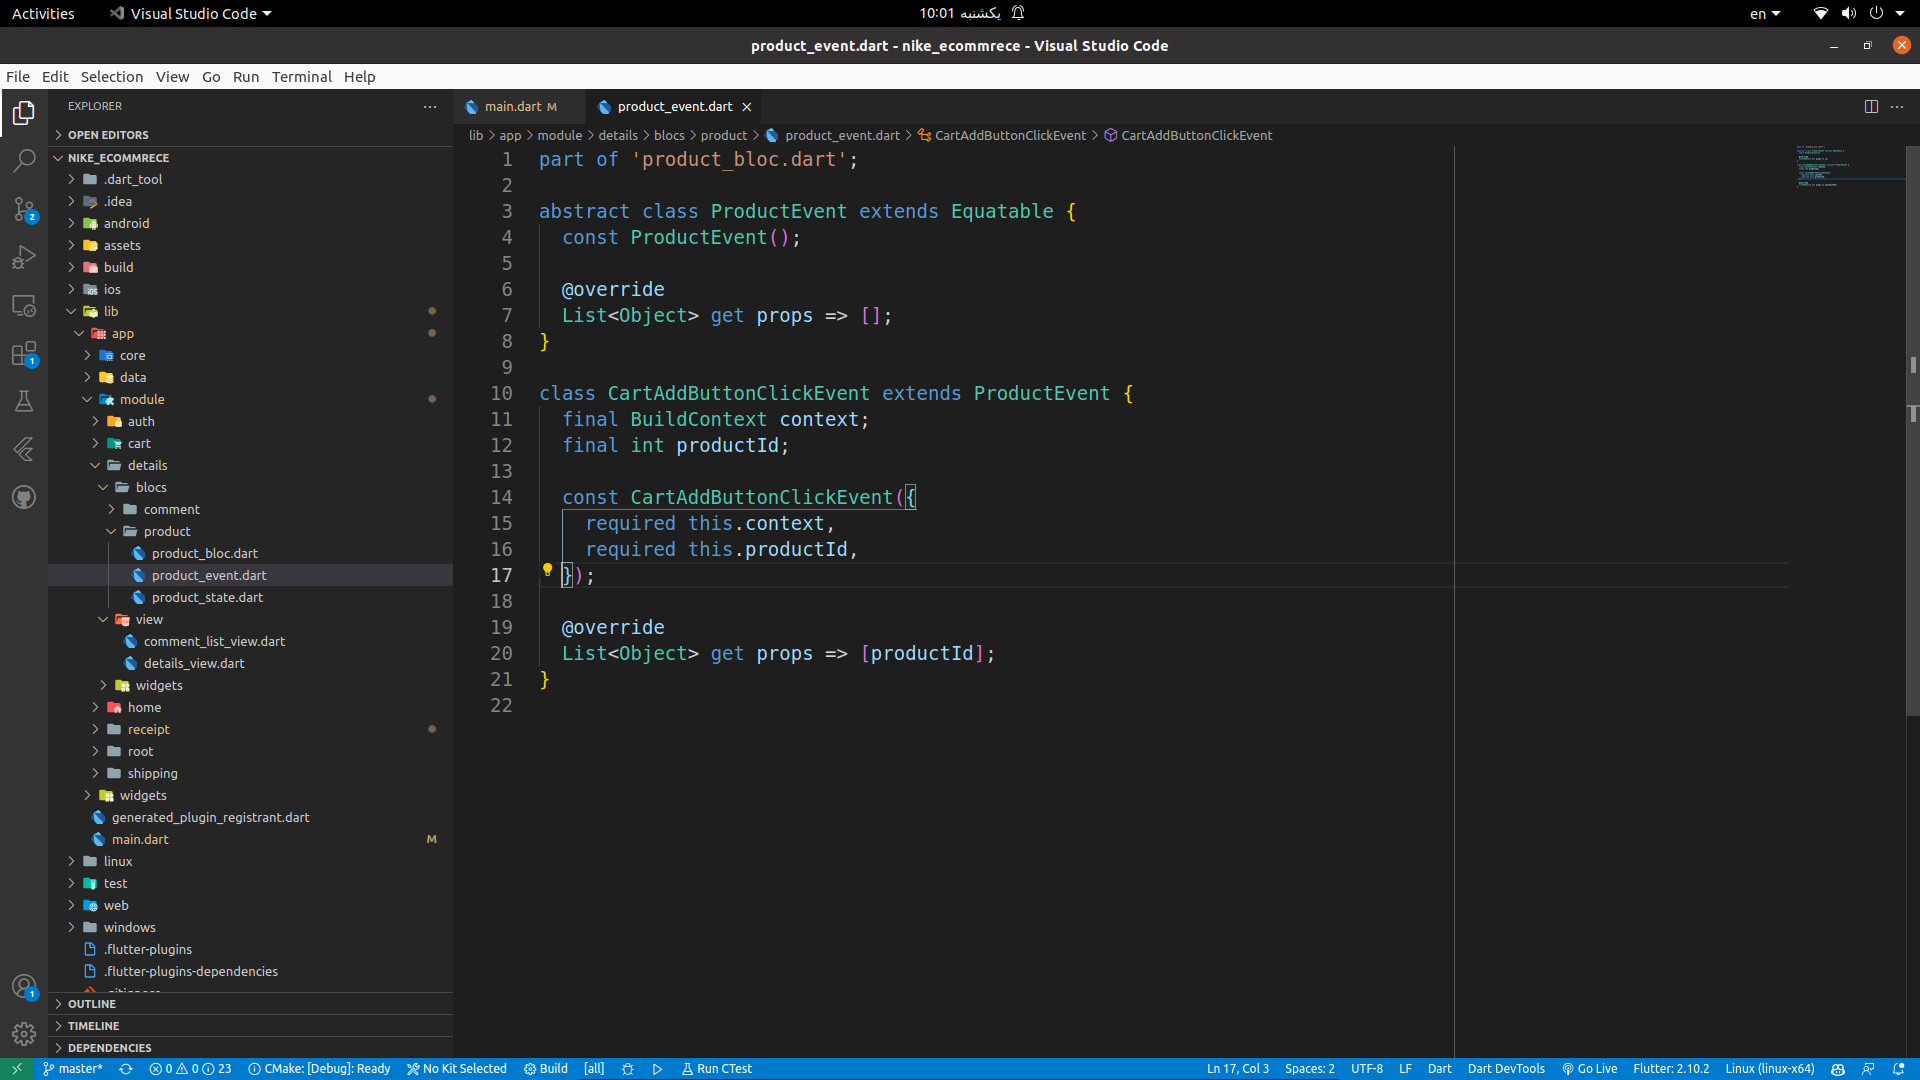Click the Build button in status bar

546,1069
